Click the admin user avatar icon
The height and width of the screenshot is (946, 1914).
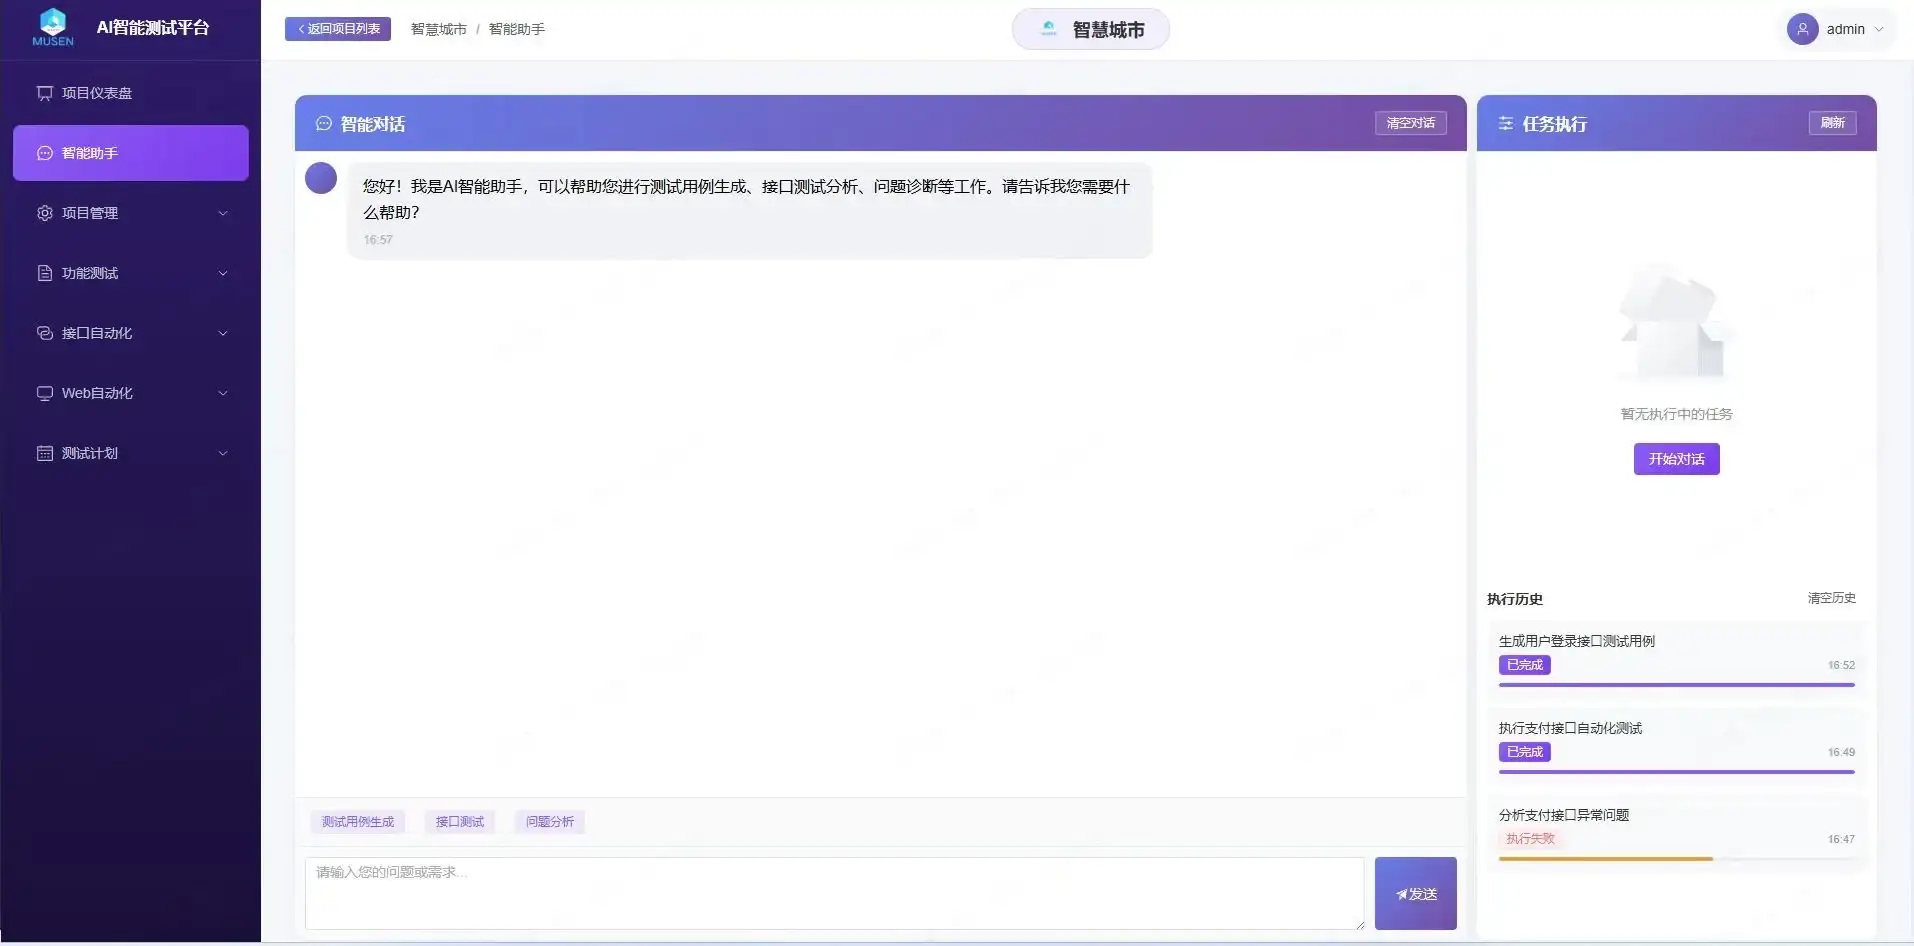coord(1804,28)
